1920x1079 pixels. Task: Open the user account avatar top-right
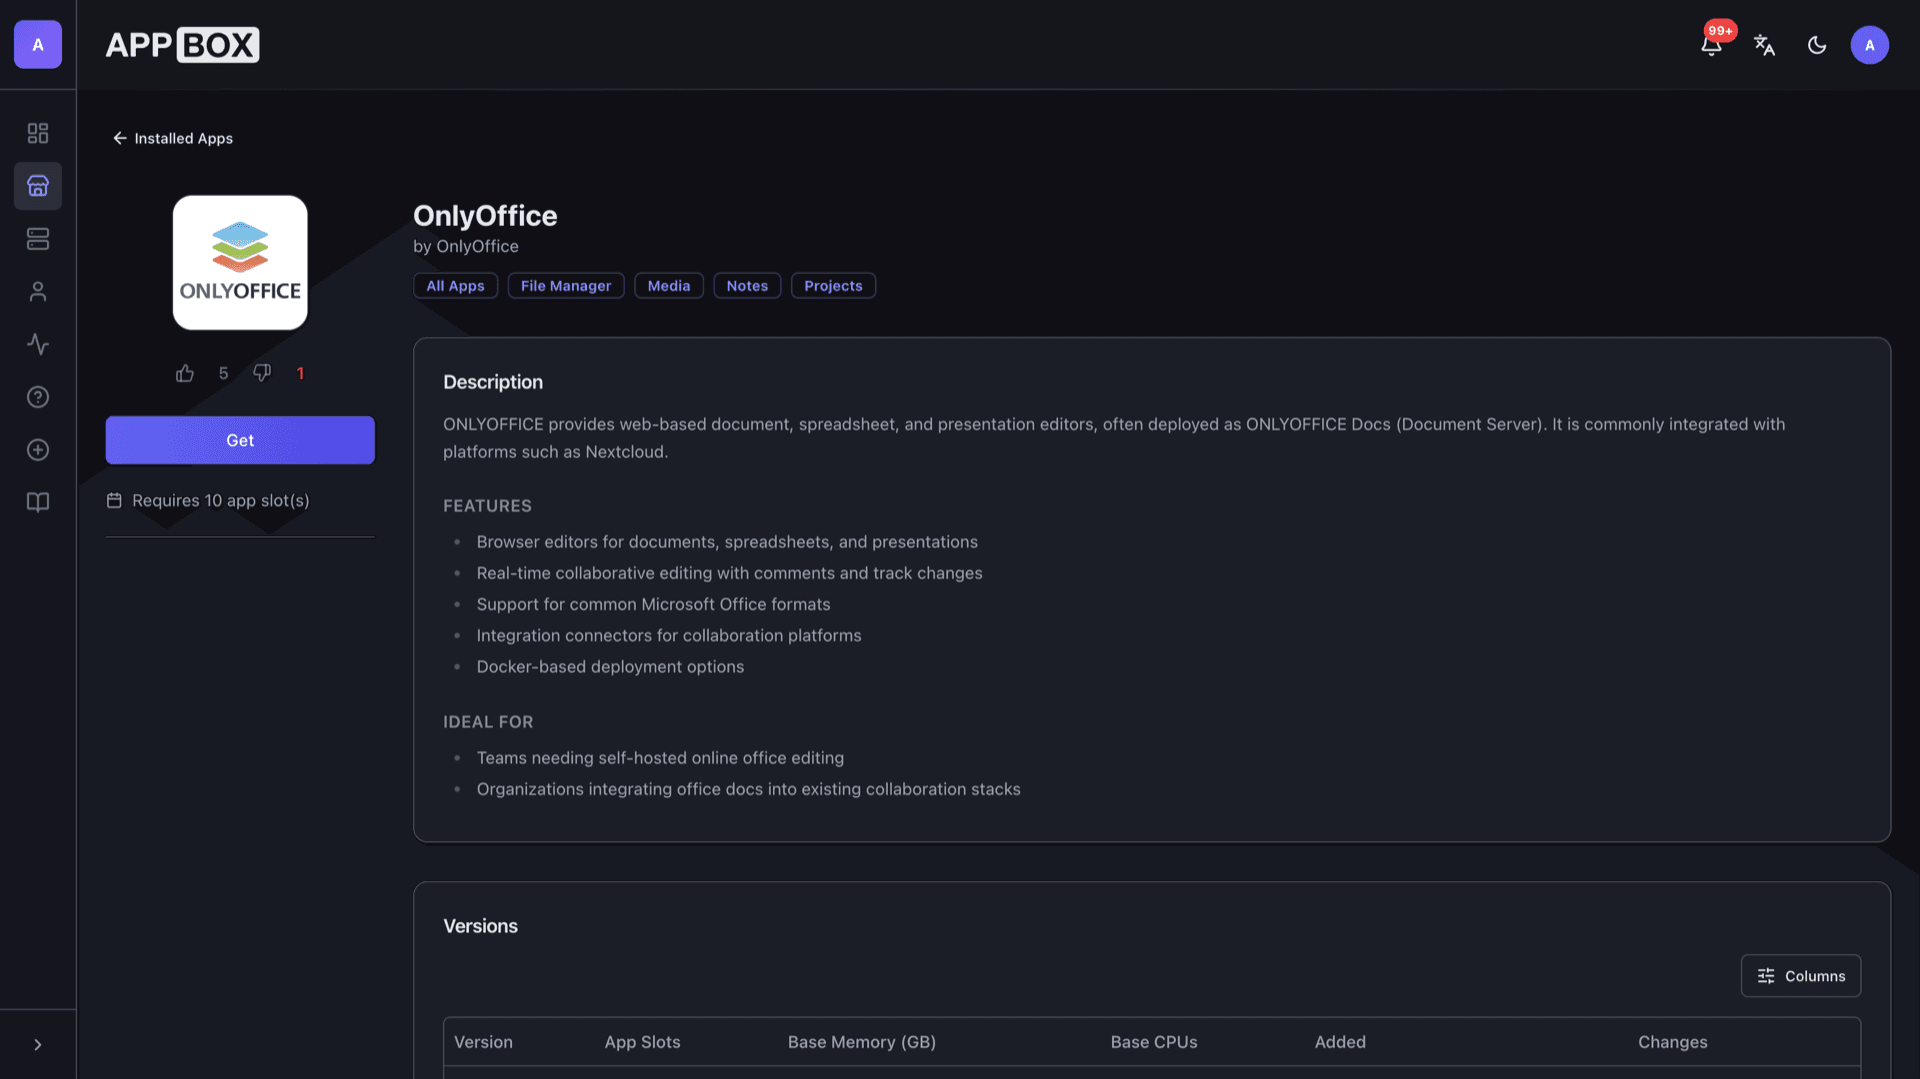coord(1870,45)
